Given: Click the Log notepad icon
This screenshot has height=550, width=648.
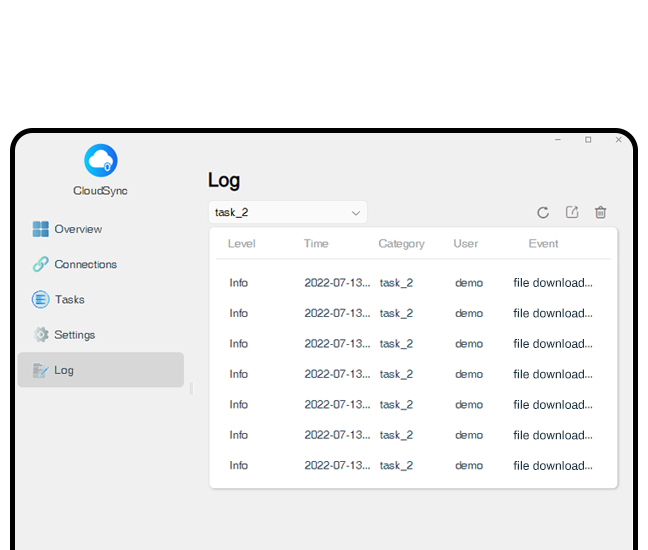Looking at the screenshot, I should click(x=40, y=370).
